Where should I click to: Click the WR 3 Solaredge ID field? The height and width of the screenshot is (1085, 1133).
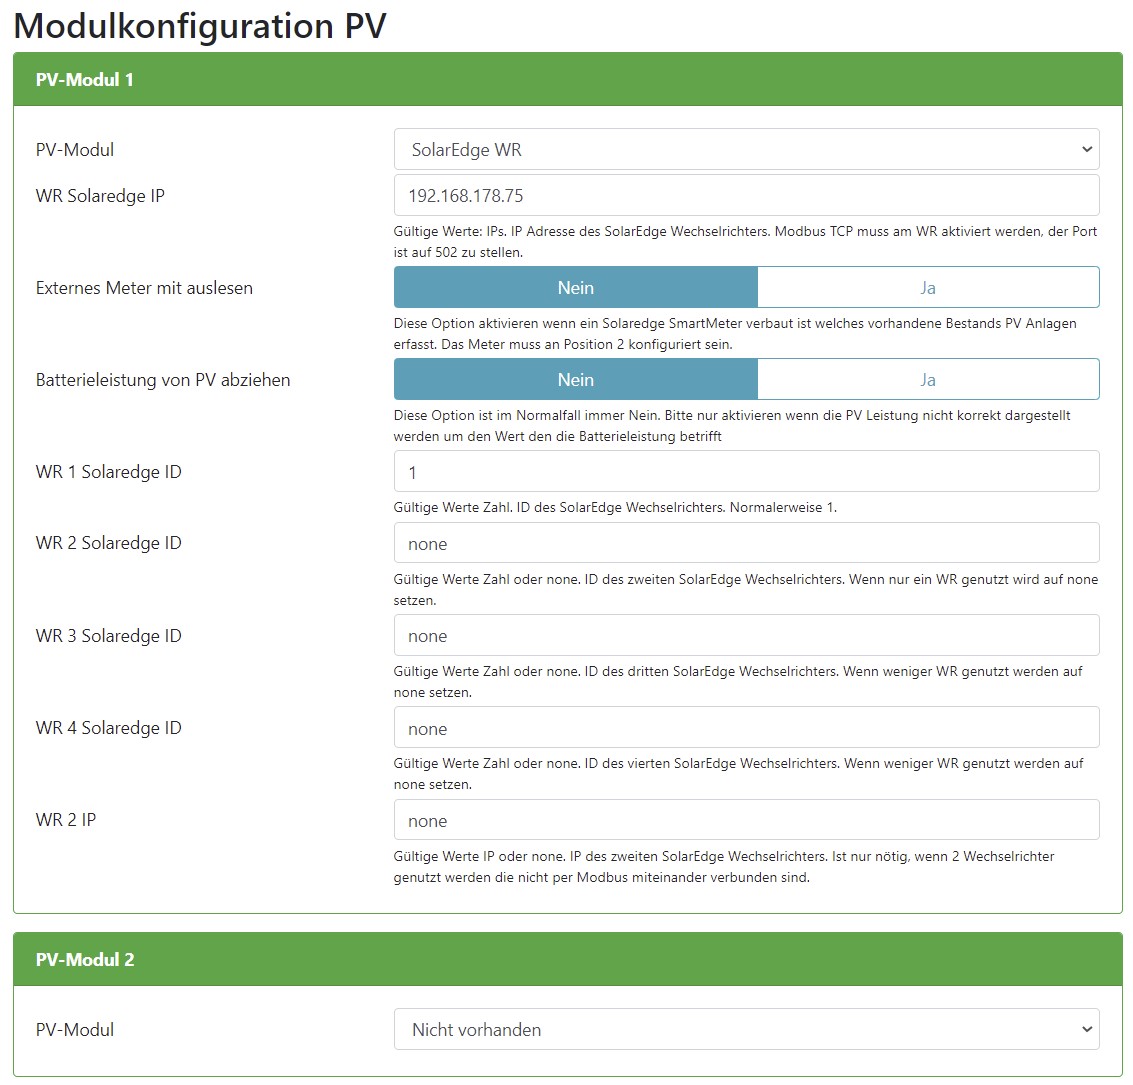(746, 636)
